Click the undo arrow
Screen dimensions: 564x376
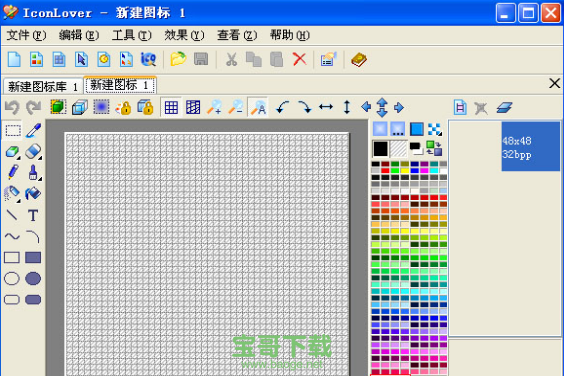point(12,107)
